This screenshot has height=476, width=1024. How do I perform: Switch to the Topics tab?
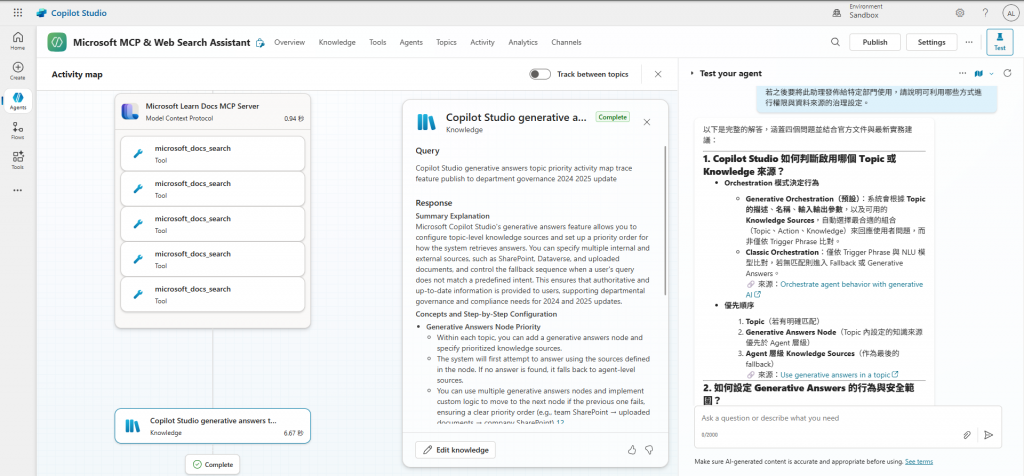(446, 42)
